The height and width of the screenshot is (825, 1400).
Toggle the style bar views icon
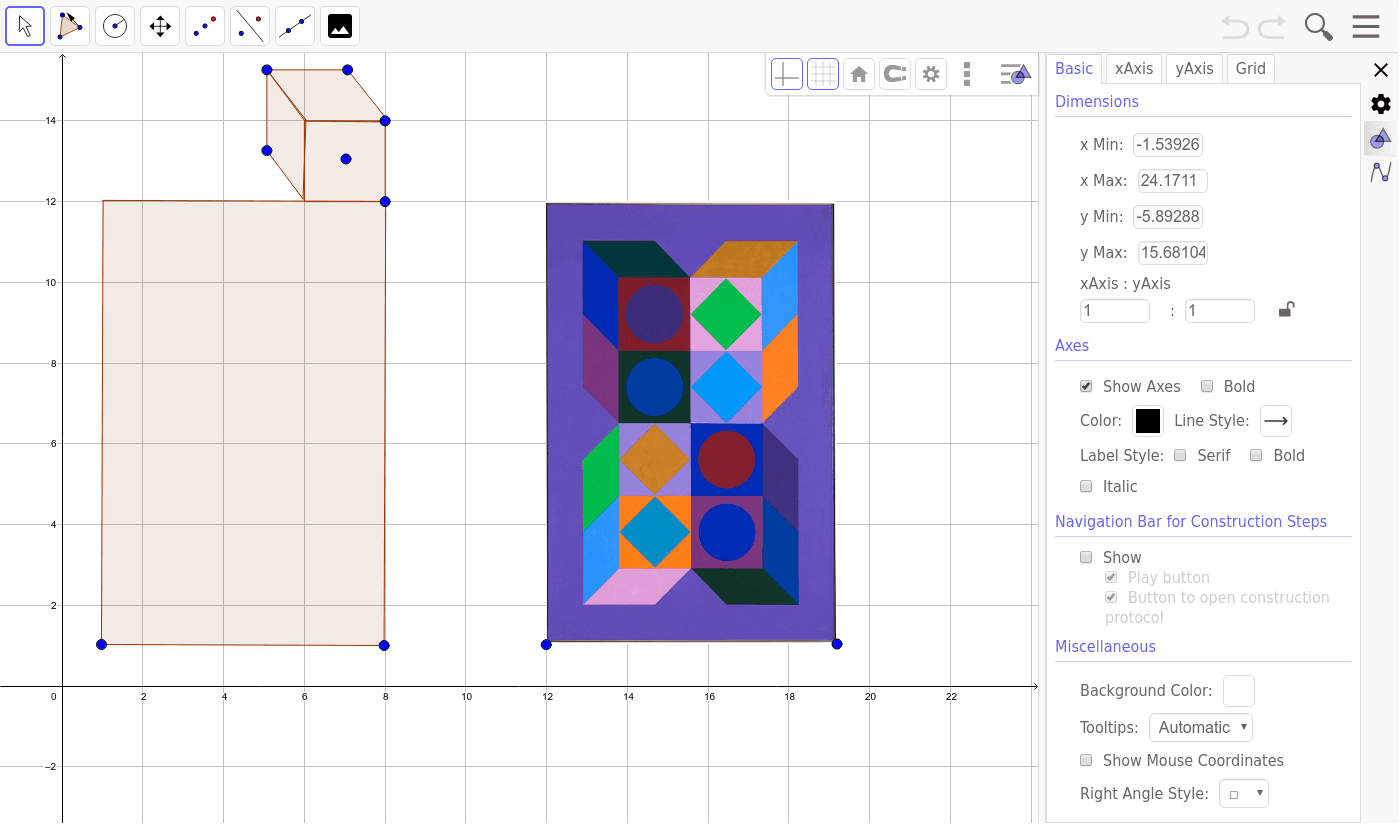(x=1015, y=74)
